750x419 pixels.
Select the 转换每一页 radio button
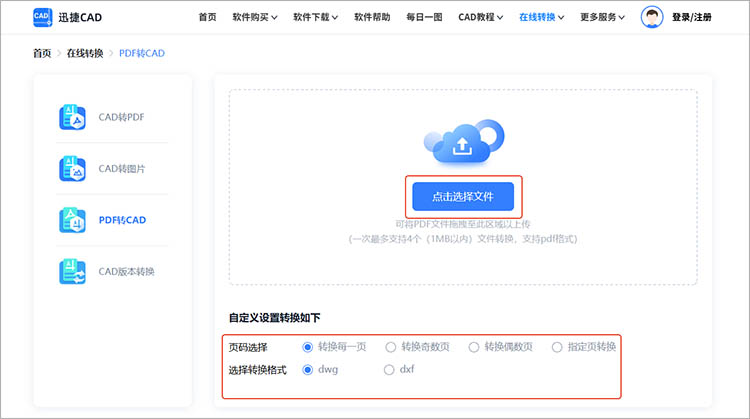308,347
